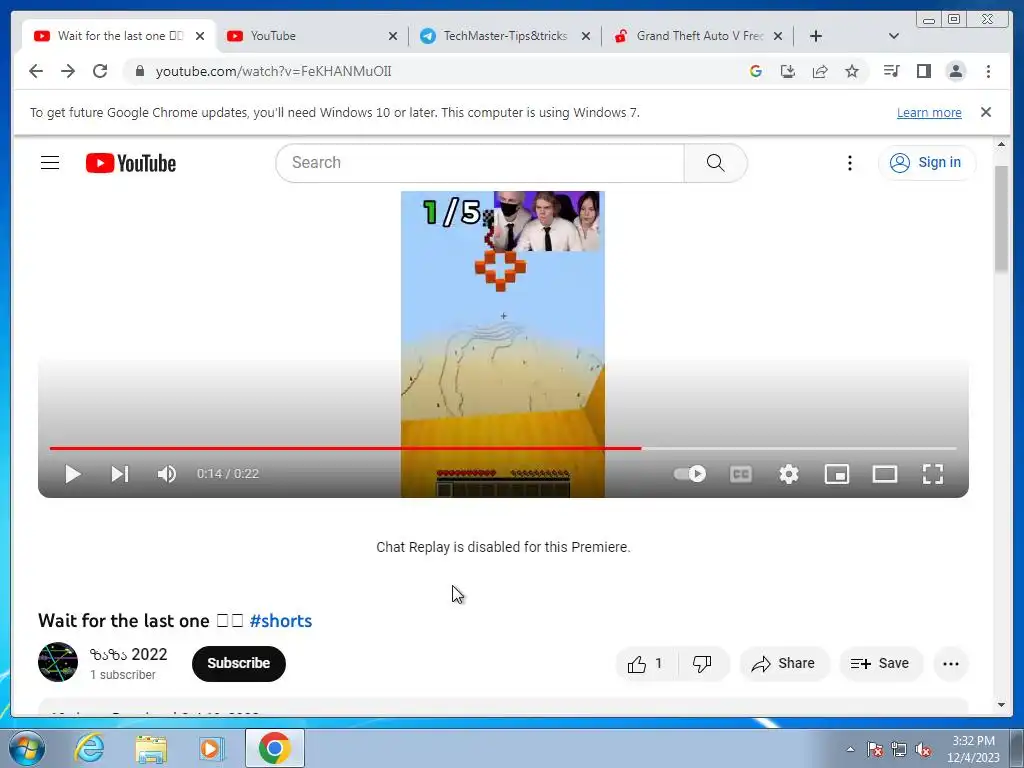Toggle Chrome side panel
The width and height of the screenshot is (1024, 768).
[923, 71]
